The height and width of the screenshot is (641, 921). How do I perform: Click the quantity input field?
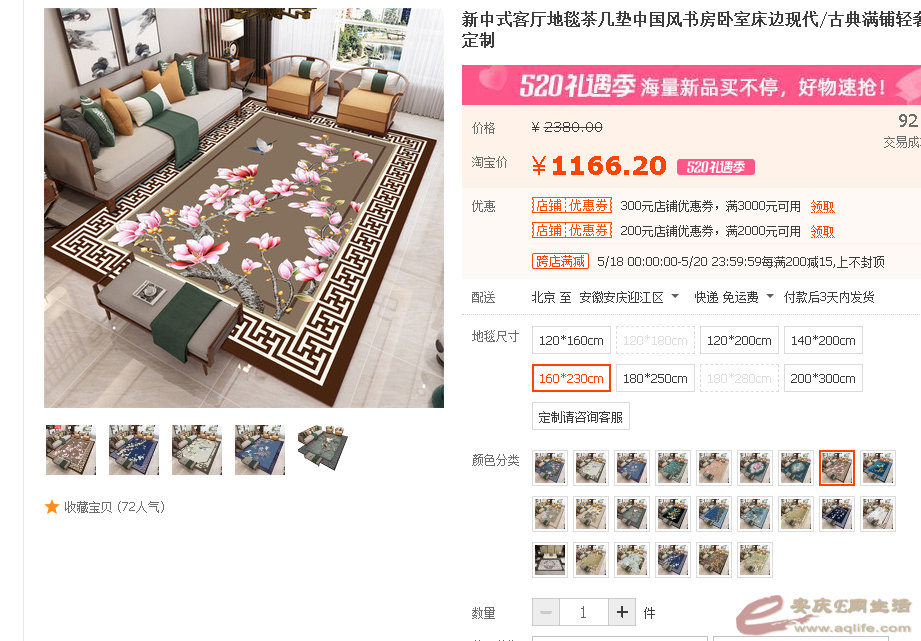(x=584, y=612)
